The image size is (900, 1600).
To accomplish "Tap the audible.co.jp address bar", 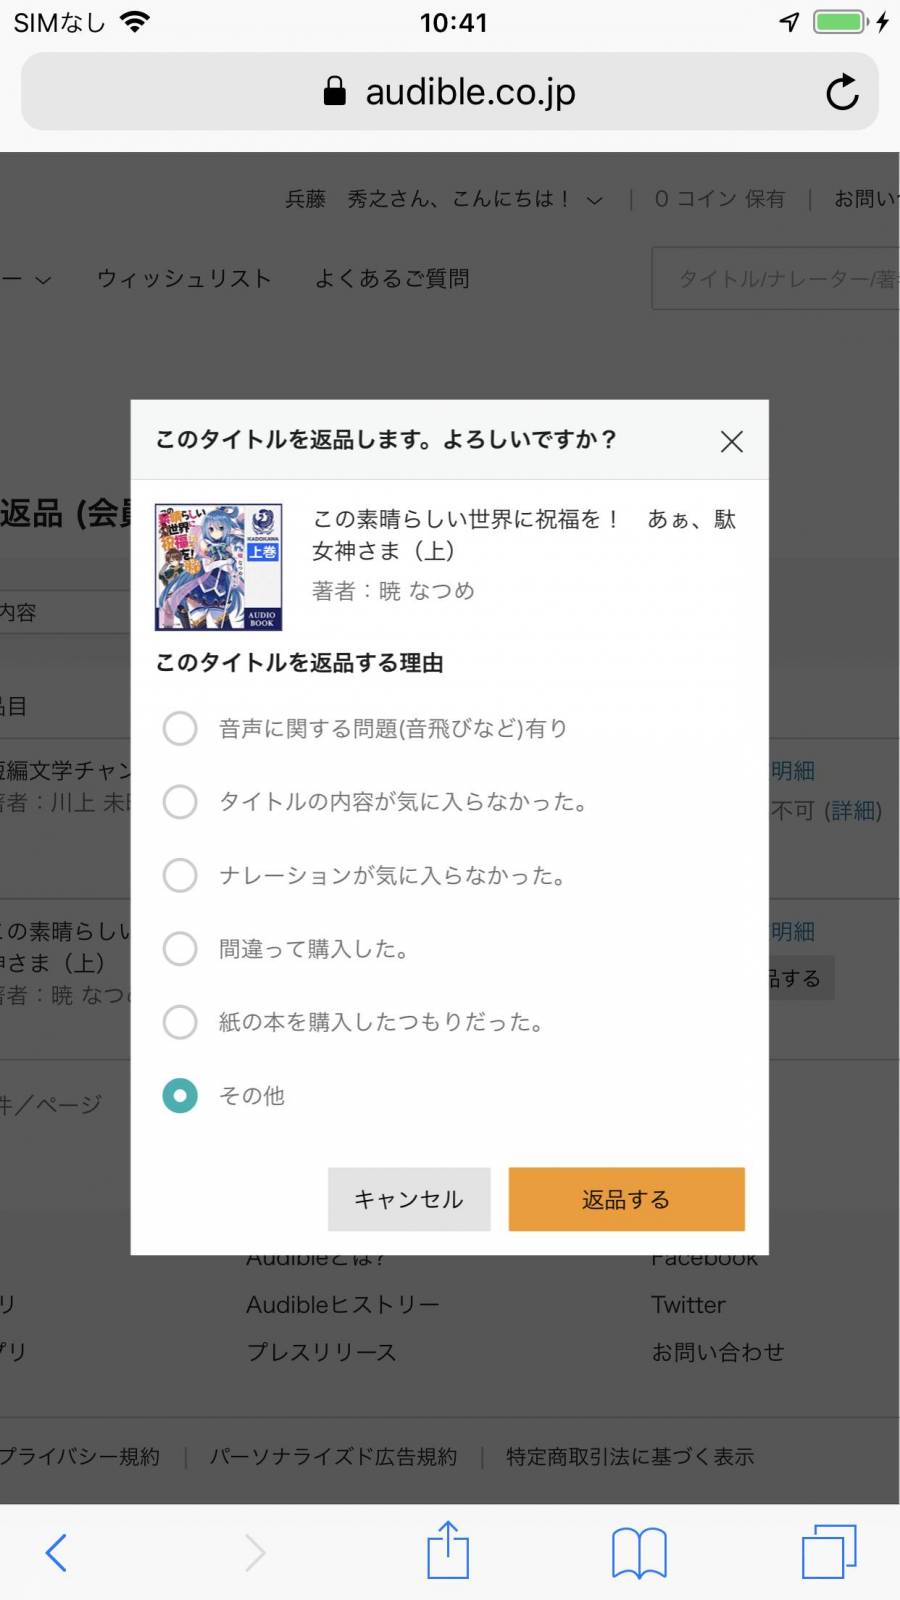I will point(450,92).
